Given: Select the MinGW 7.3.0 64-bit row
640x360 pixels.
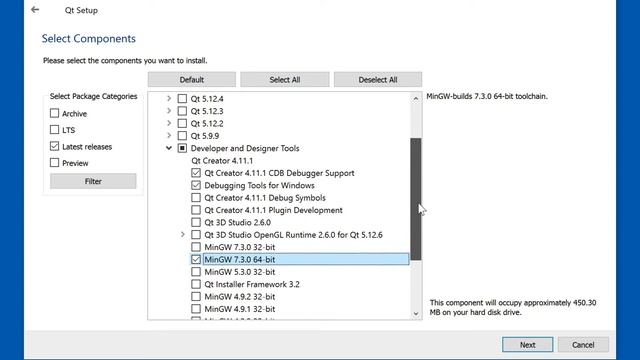Looking at the screenshot, I should click(306, 259).
